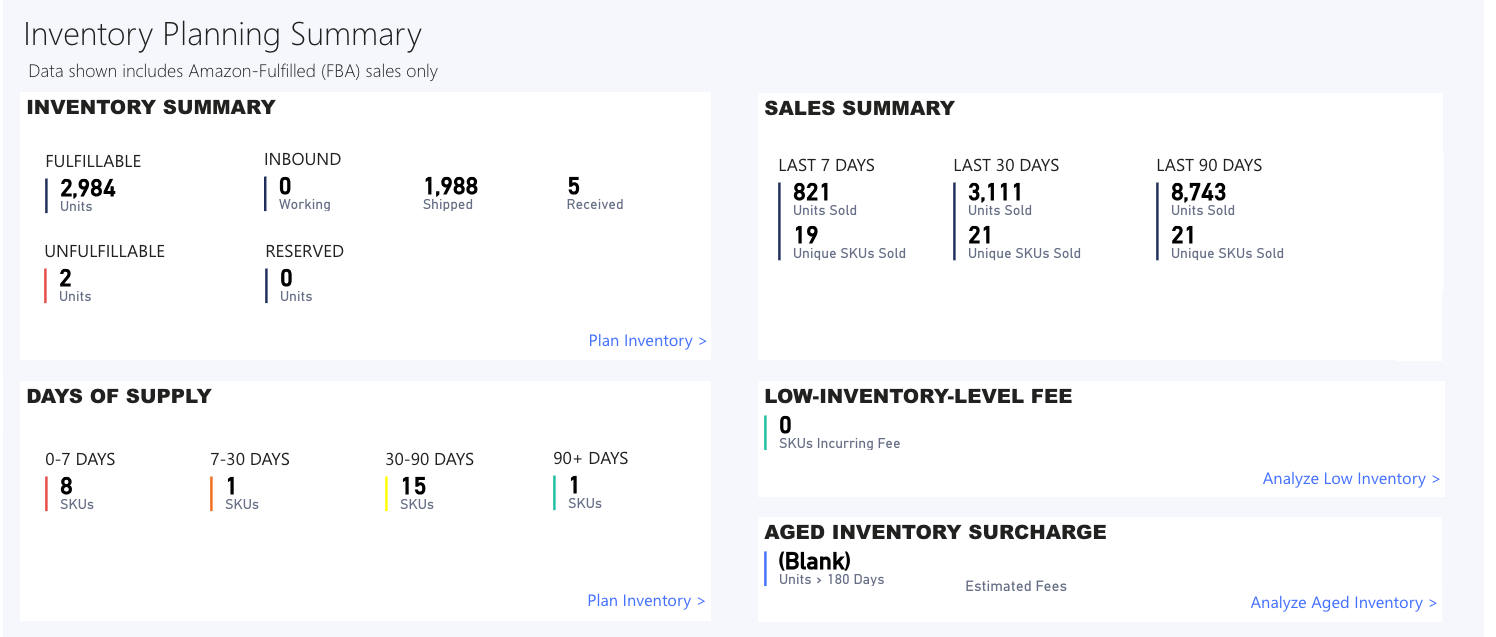Click the Sales Summary heading
This screenshot has height=637, width=1496.
coord(859,108)
